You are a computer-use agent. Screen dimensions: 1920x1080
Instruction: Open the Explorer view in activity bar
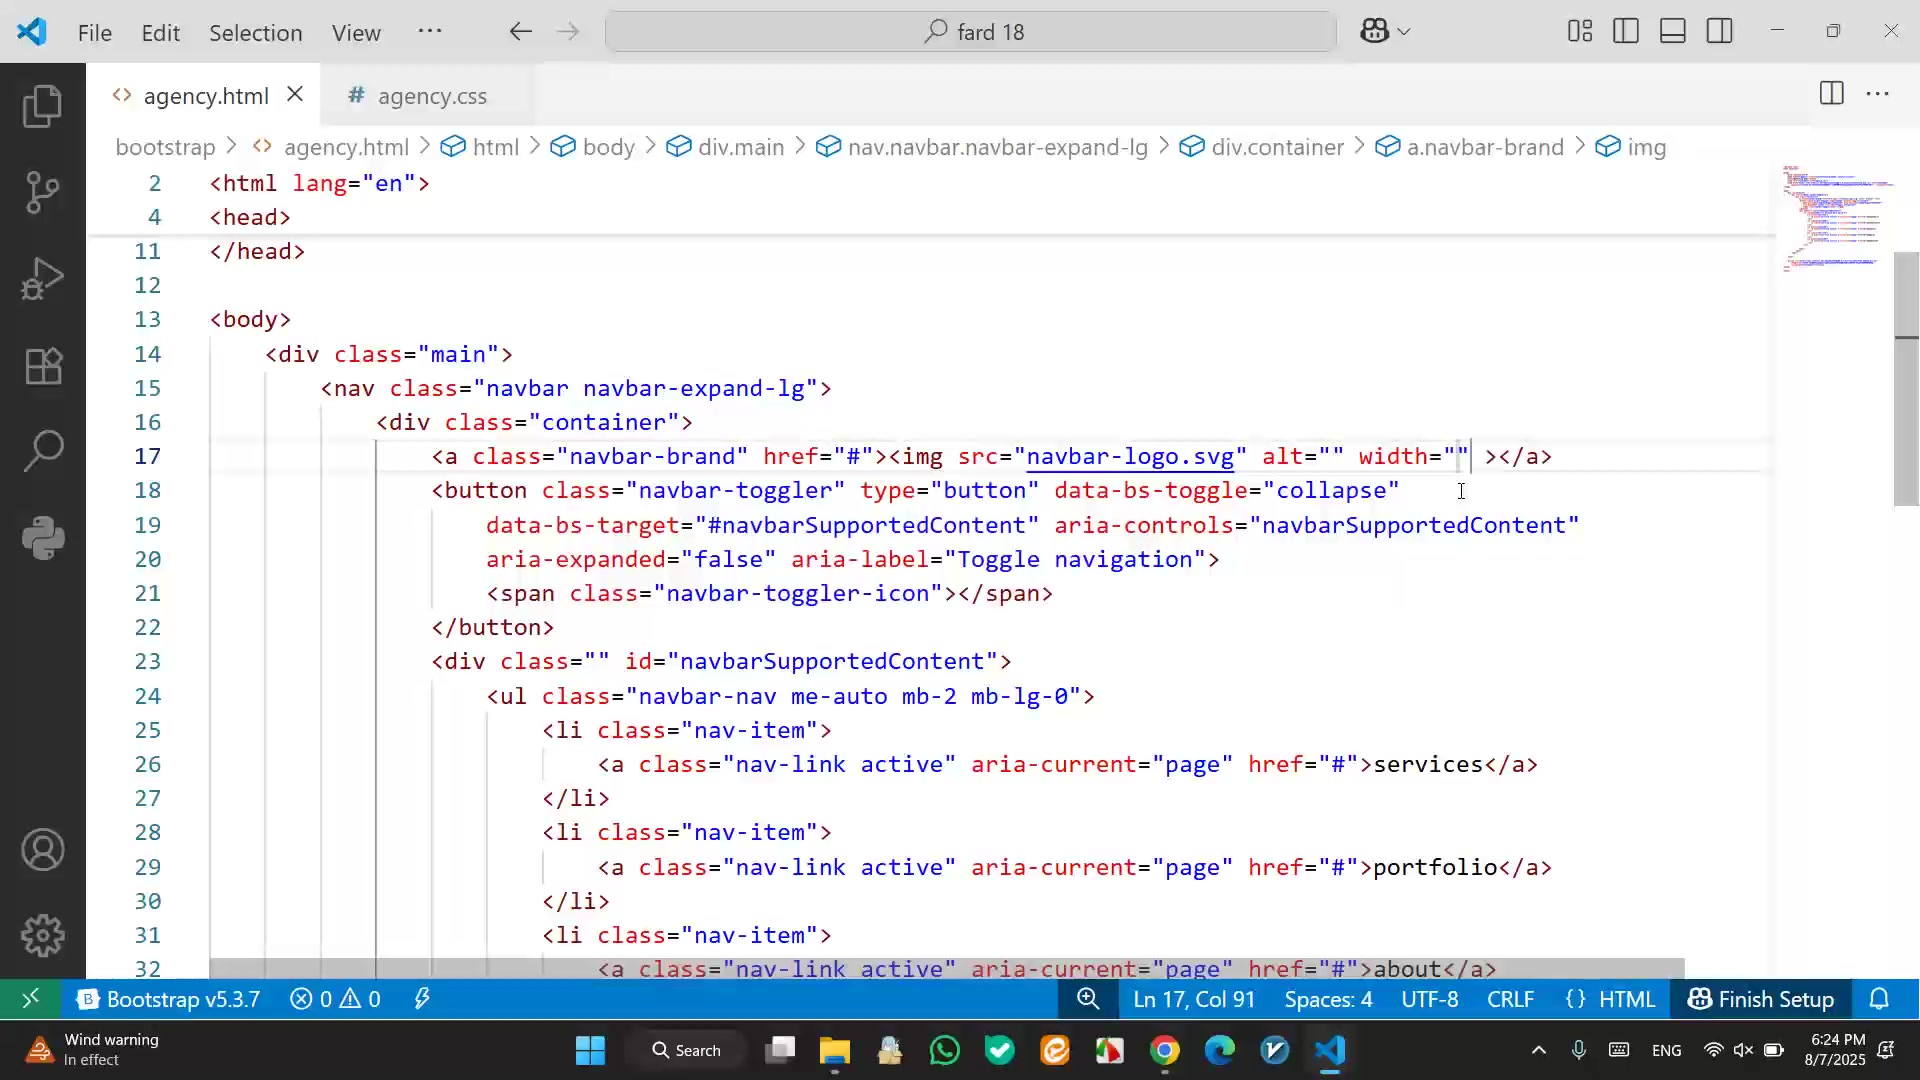pyautogui.click(x=42, y=107)
